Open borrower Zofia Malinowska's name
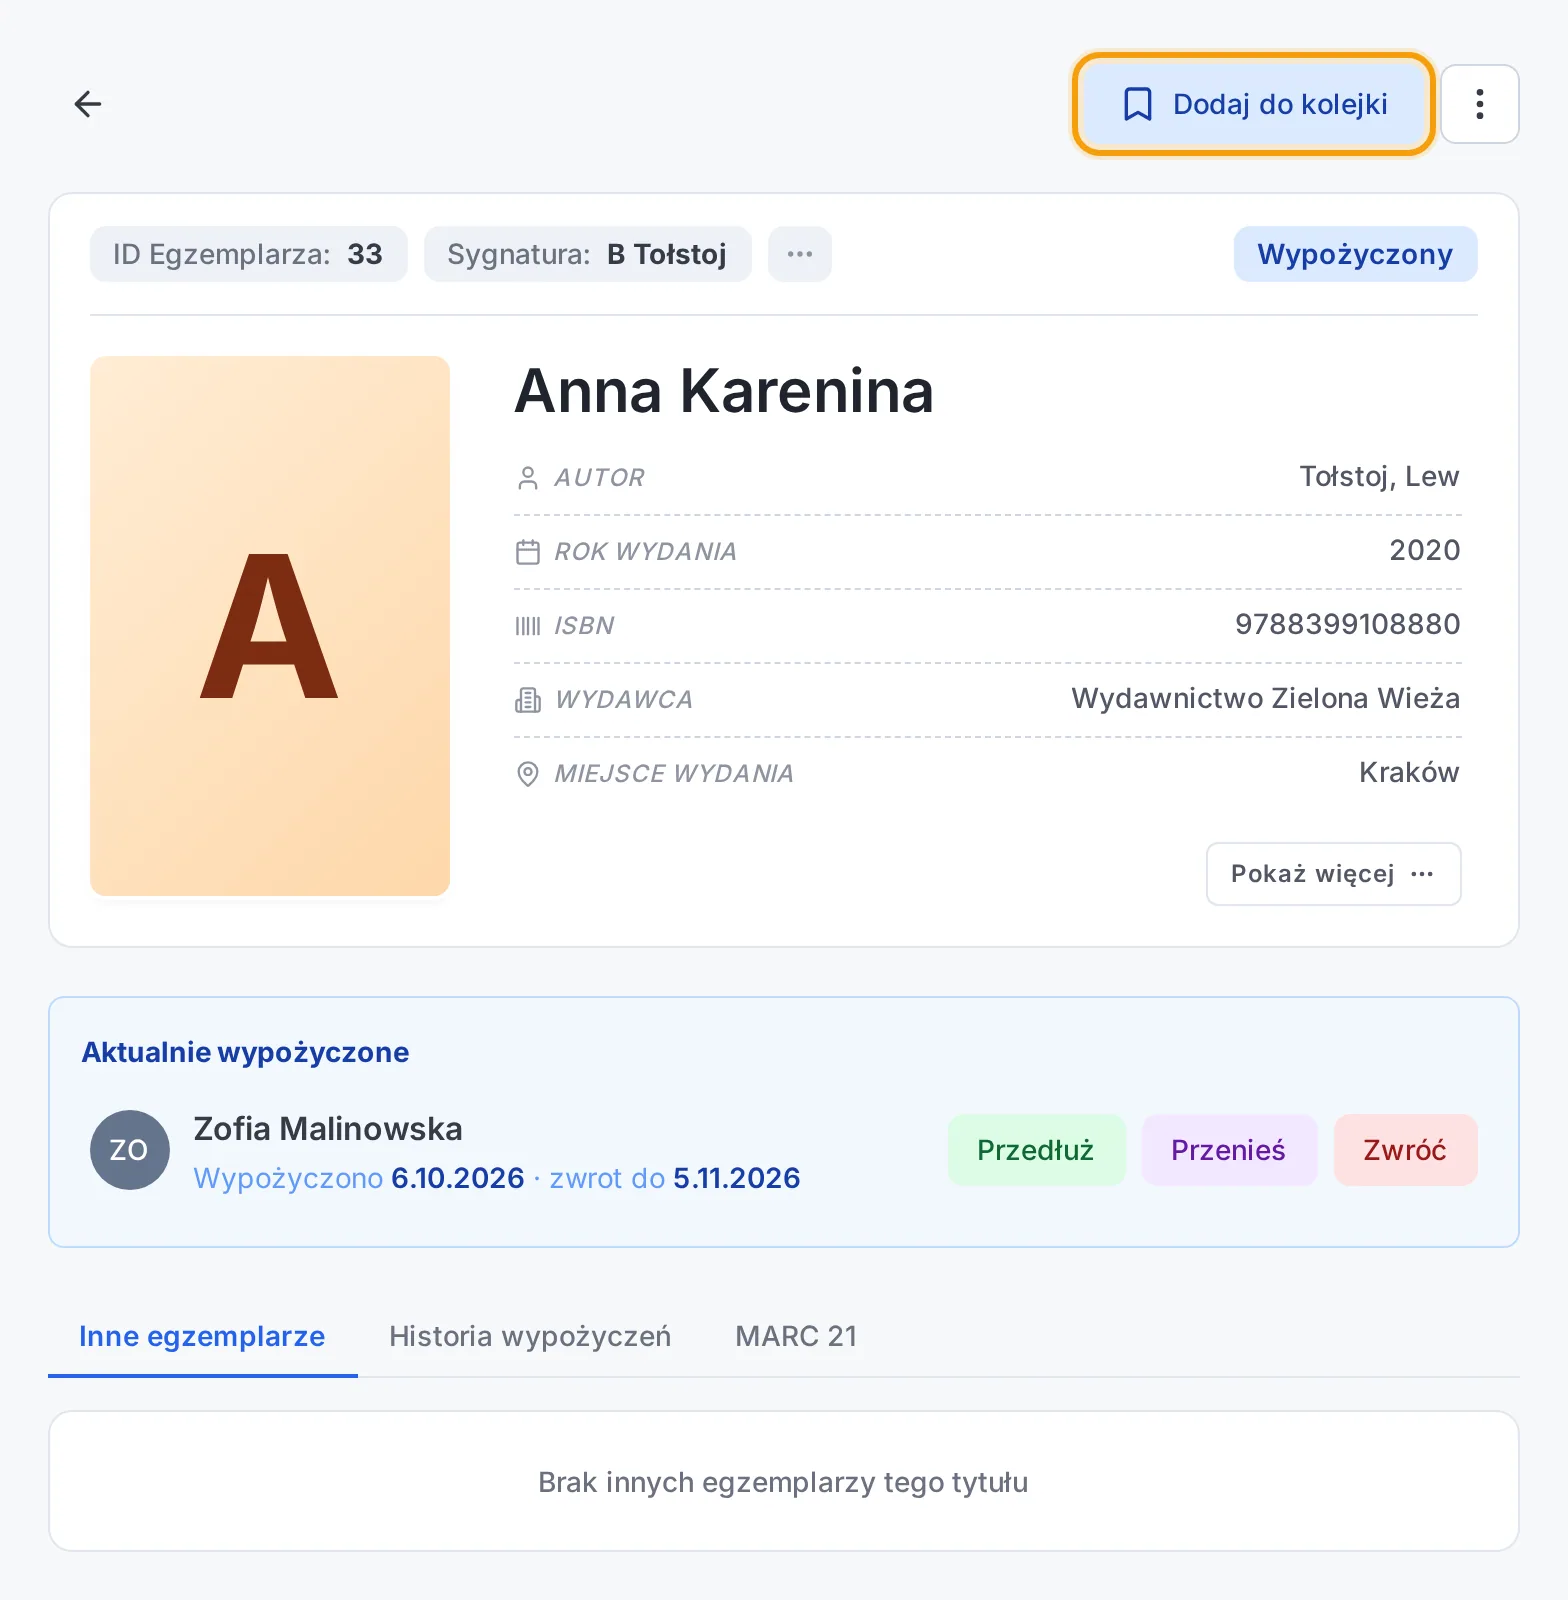This screenshot has width=1568, height=1600. (328, 1129)
